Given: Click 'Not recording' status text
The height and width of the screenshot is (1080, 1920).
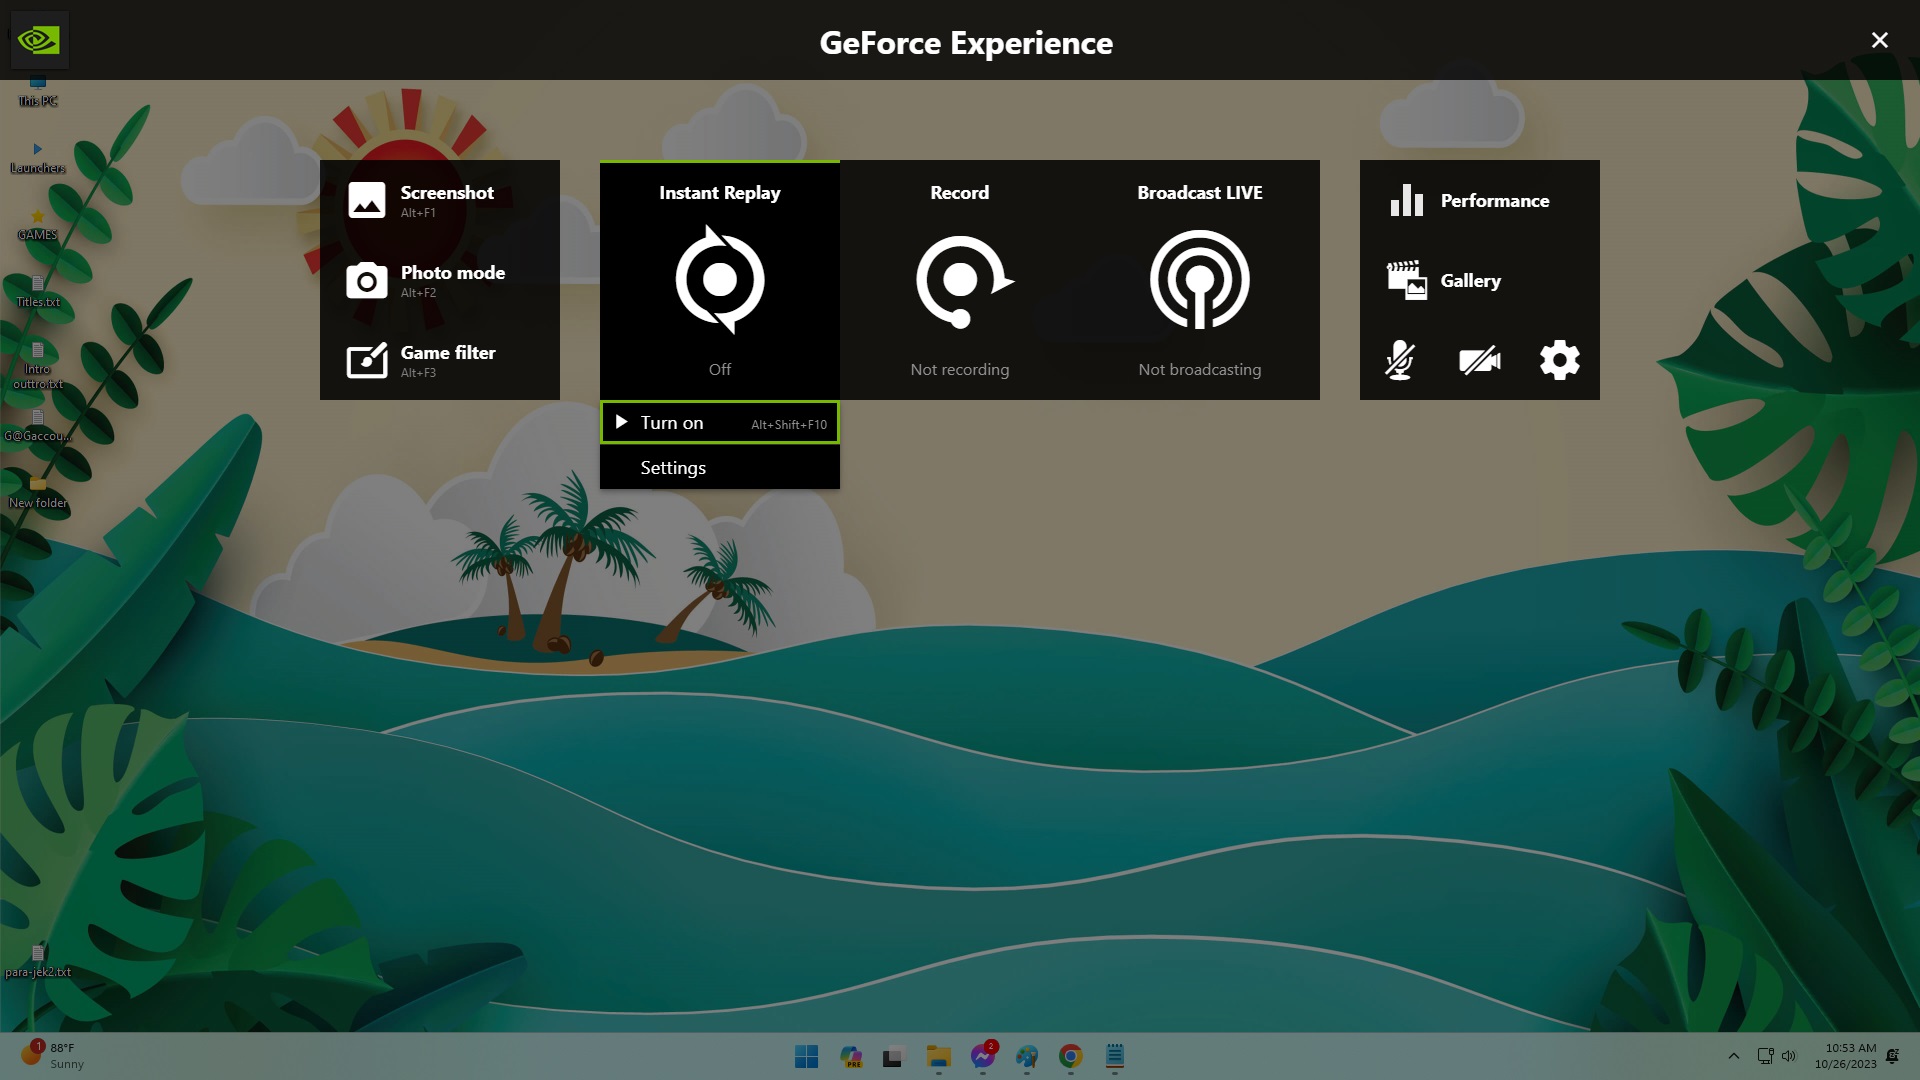Looking at the screenshot, I should (960, 369).
